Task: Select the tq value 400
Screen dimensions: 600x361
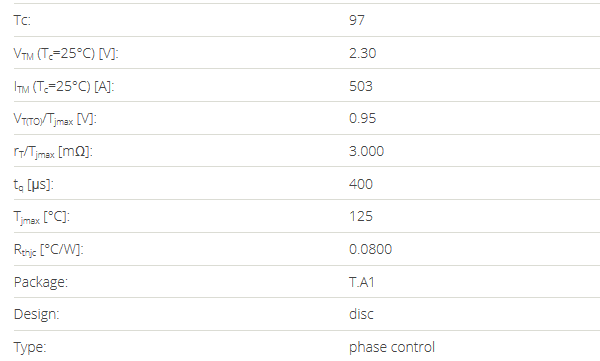Action: pyautogui.click(x=360, y=184)
